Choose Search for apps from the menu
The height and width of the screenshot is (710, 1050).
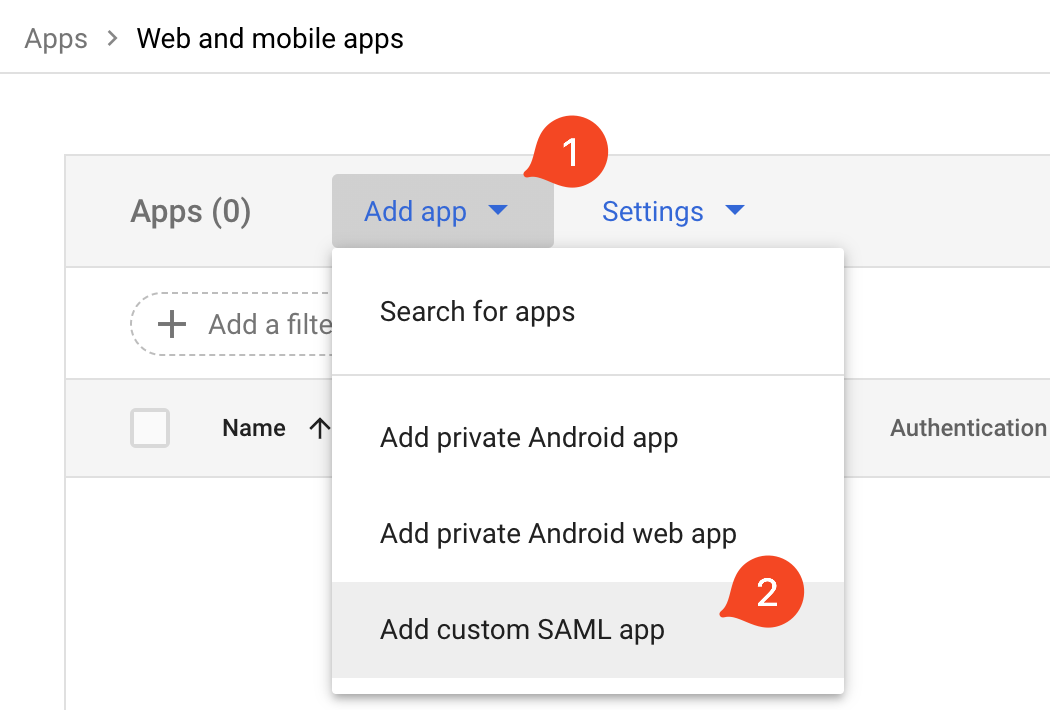point(477,312)
